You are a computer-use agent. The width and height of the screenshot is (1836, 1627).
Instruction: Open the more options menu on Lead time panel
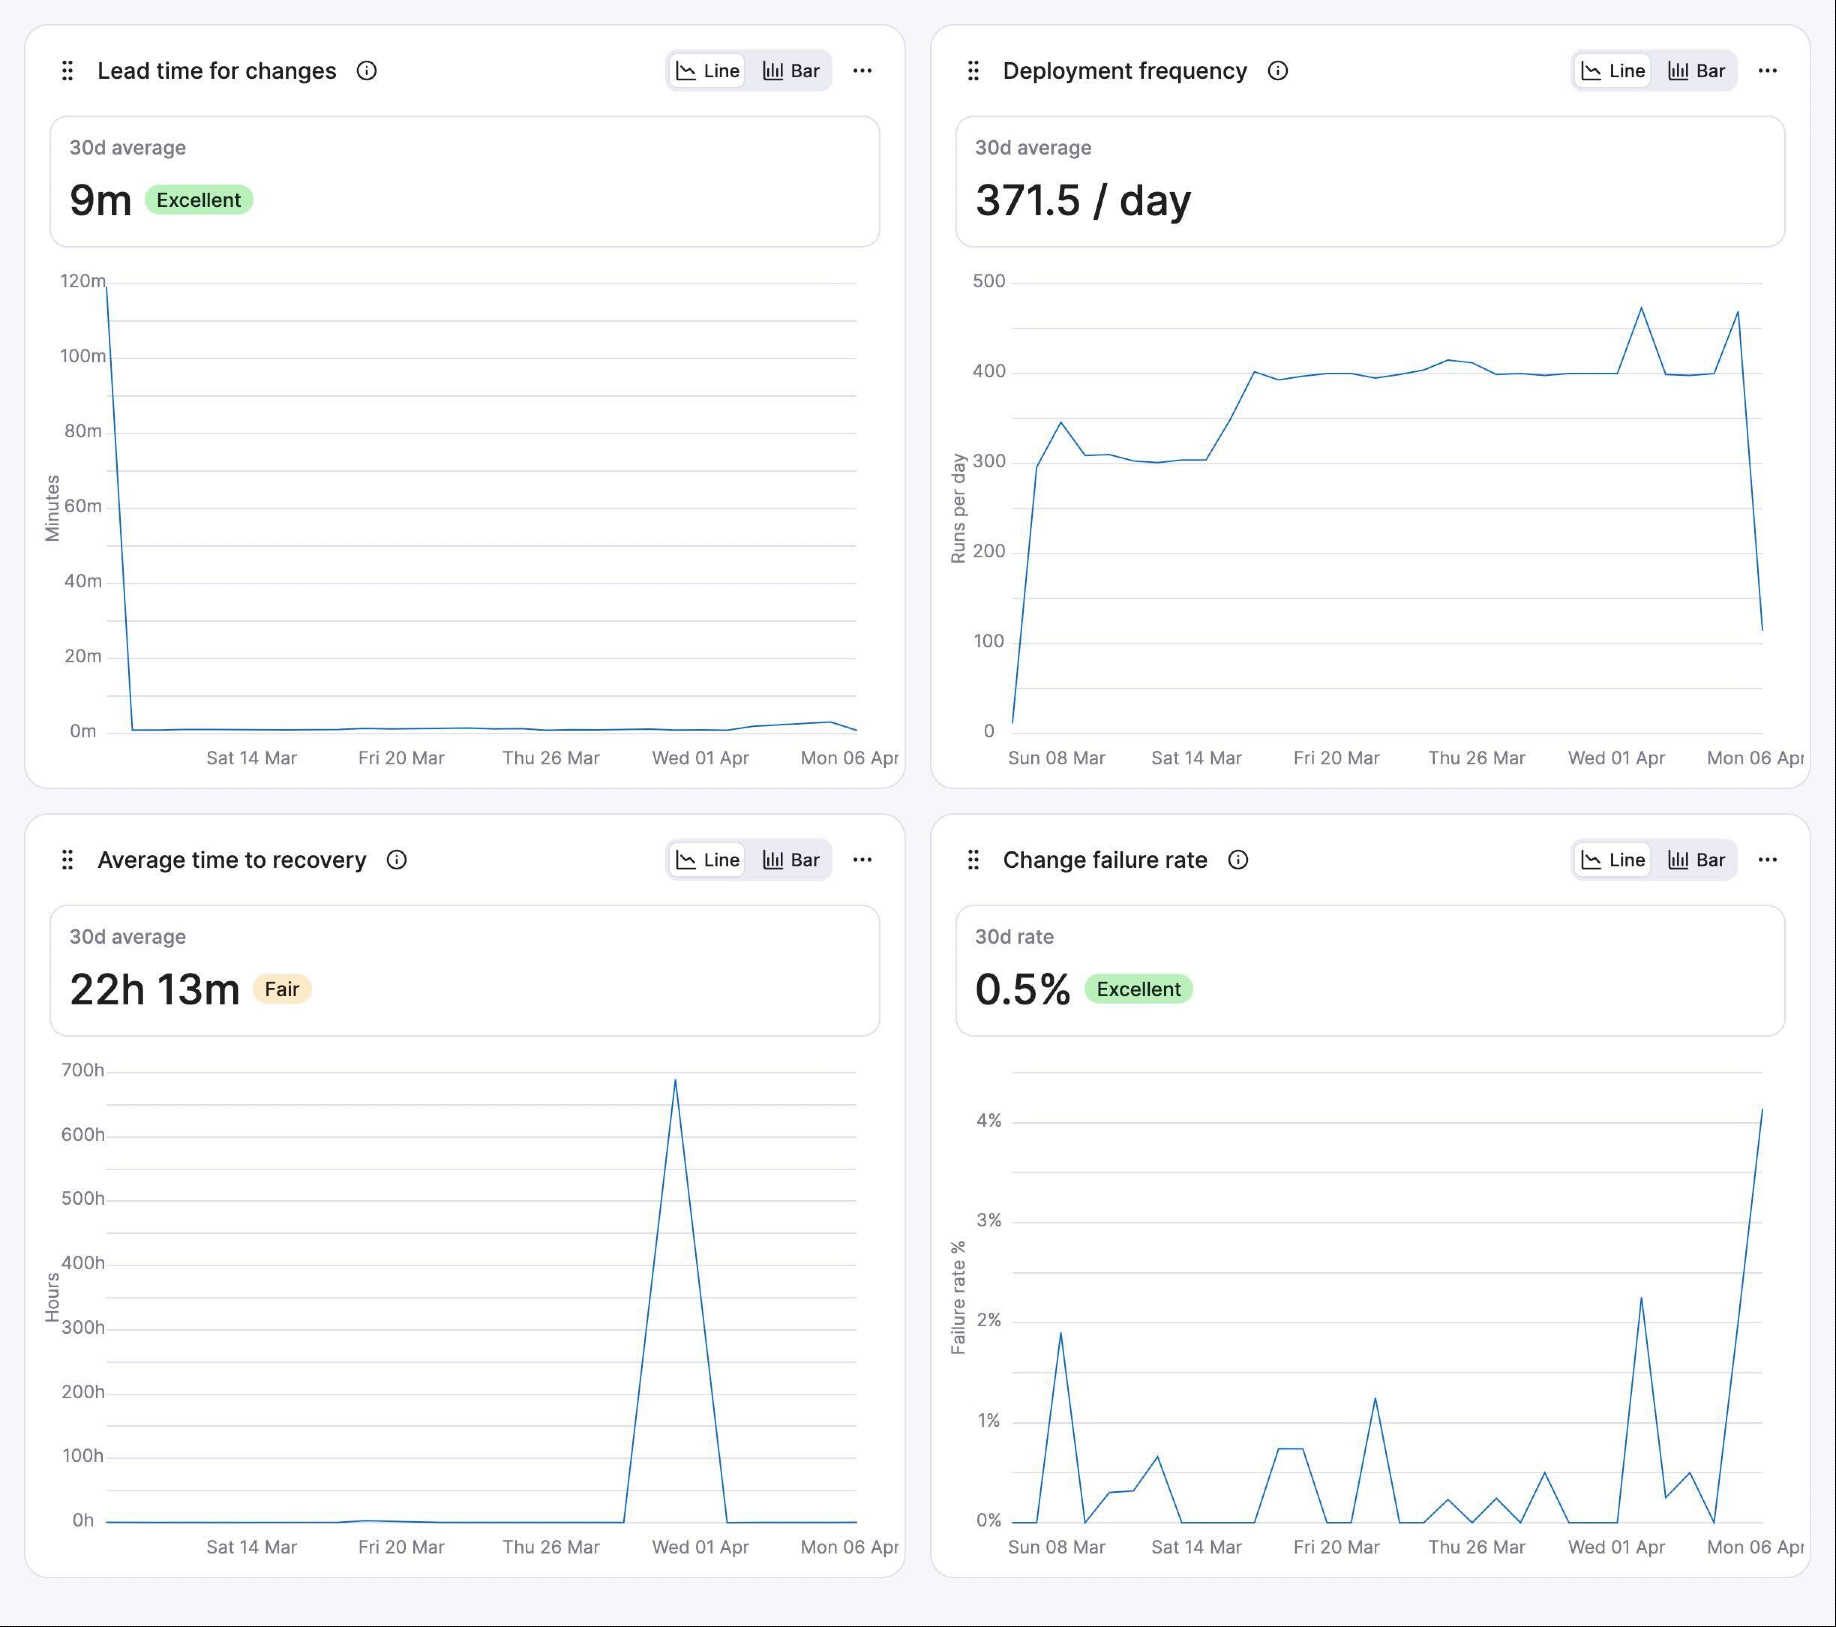click(862, 70)
